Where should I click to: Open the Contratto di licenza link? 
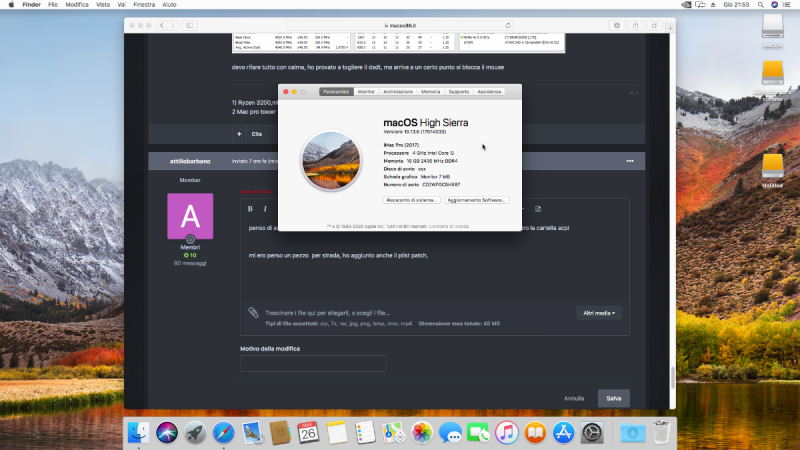(448, 226)
